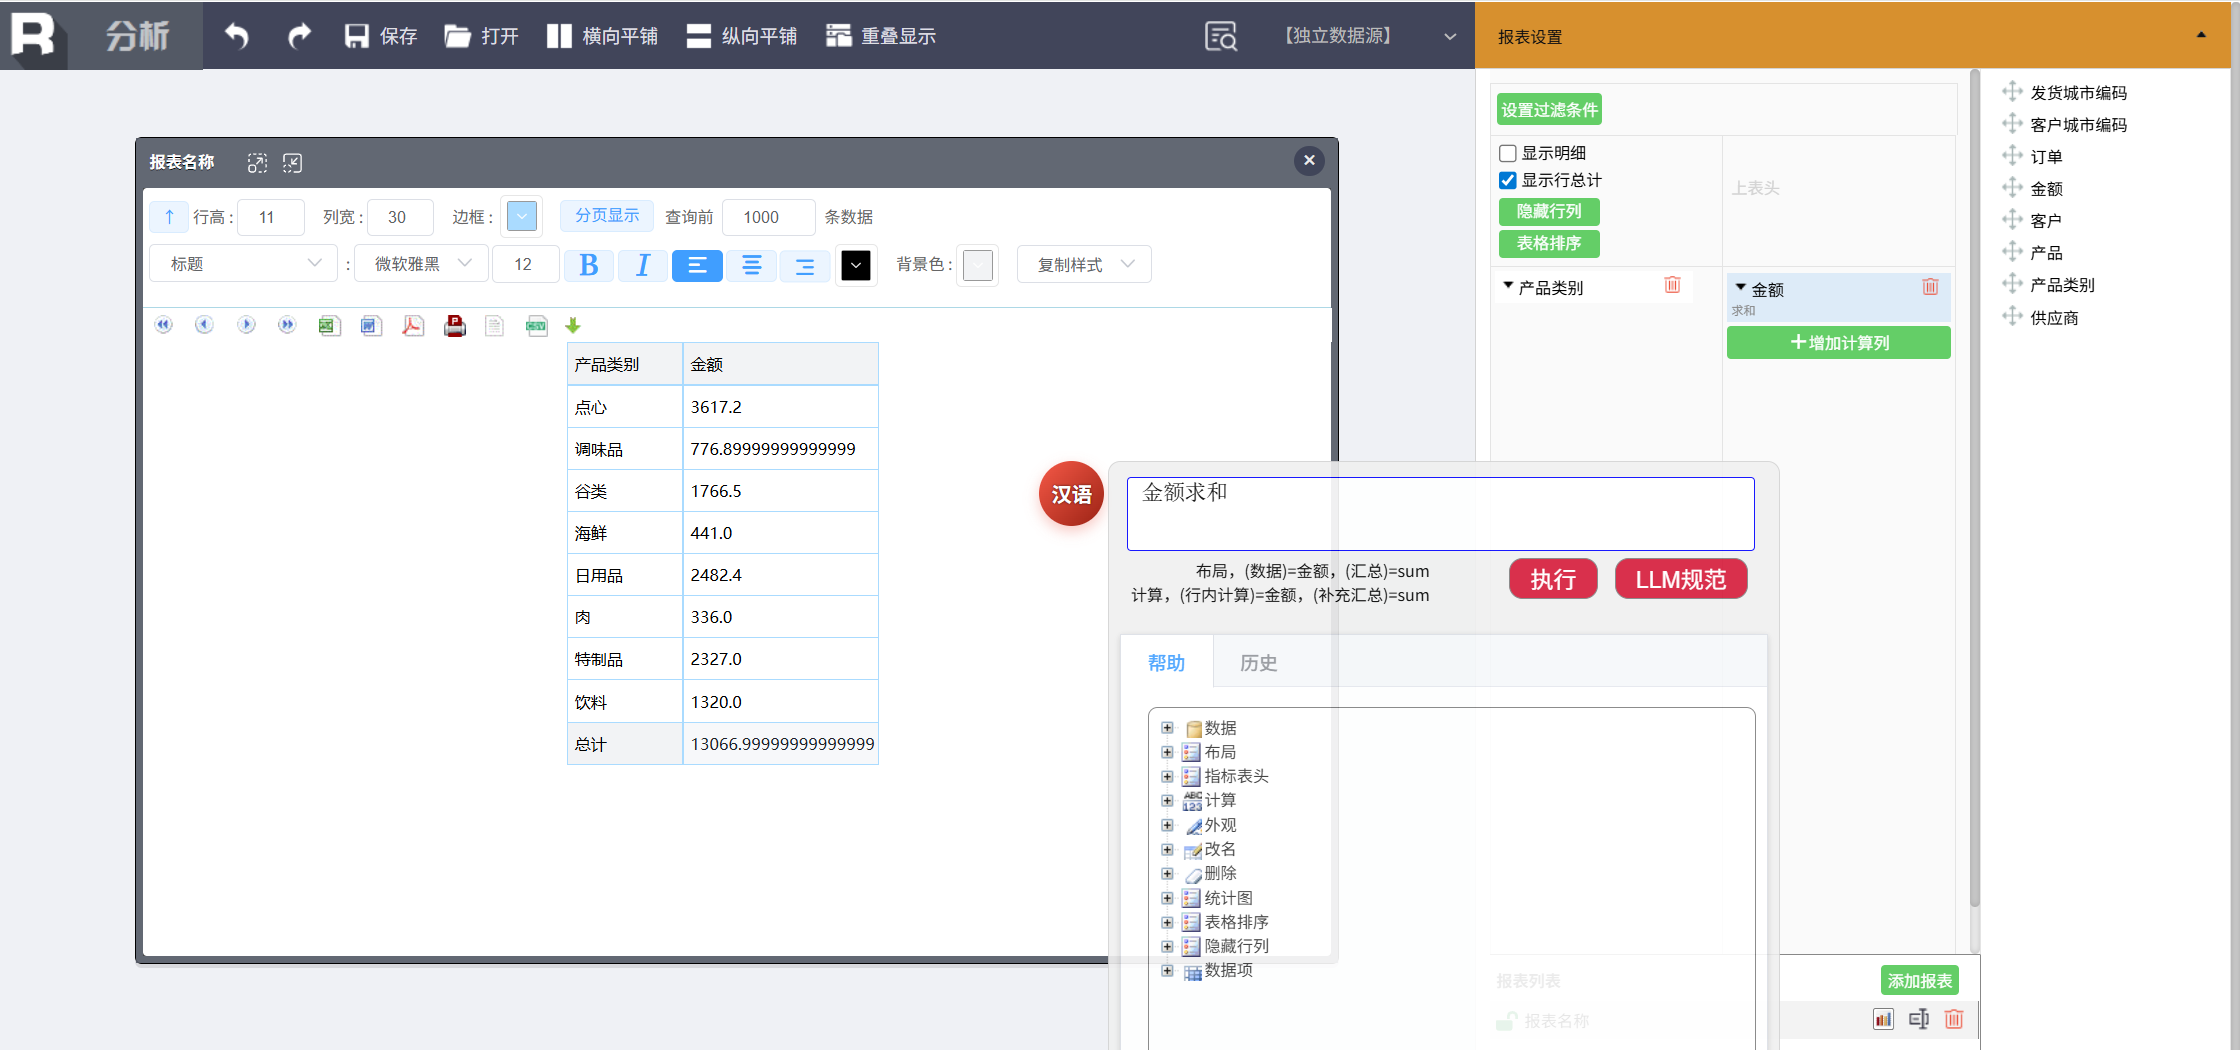Click the red printer icon
This screenshot has width=2240, height=1050.
click(455, 325)
